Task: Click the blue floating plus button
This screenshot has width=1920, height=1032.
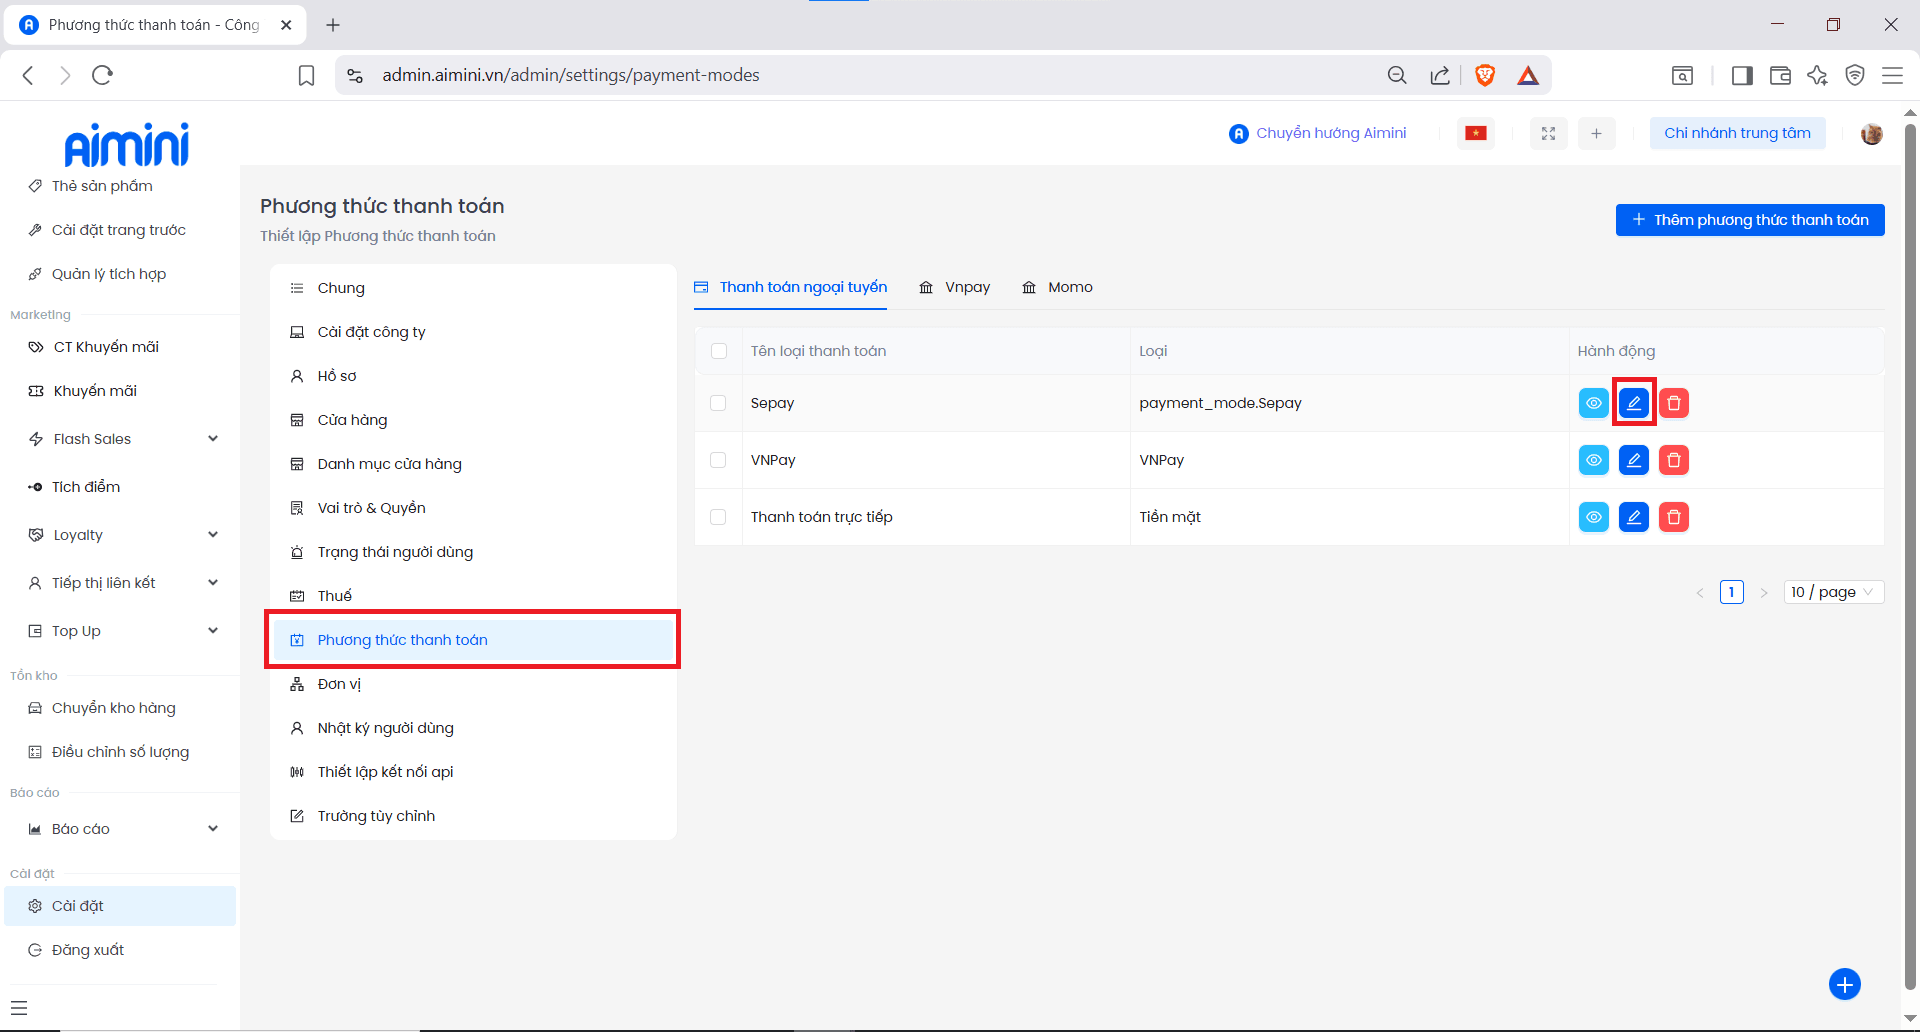Action: point(1844,984)
